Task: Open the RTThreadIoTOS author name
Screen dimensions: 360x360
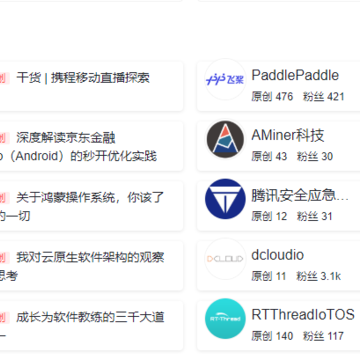Action: 303,315
